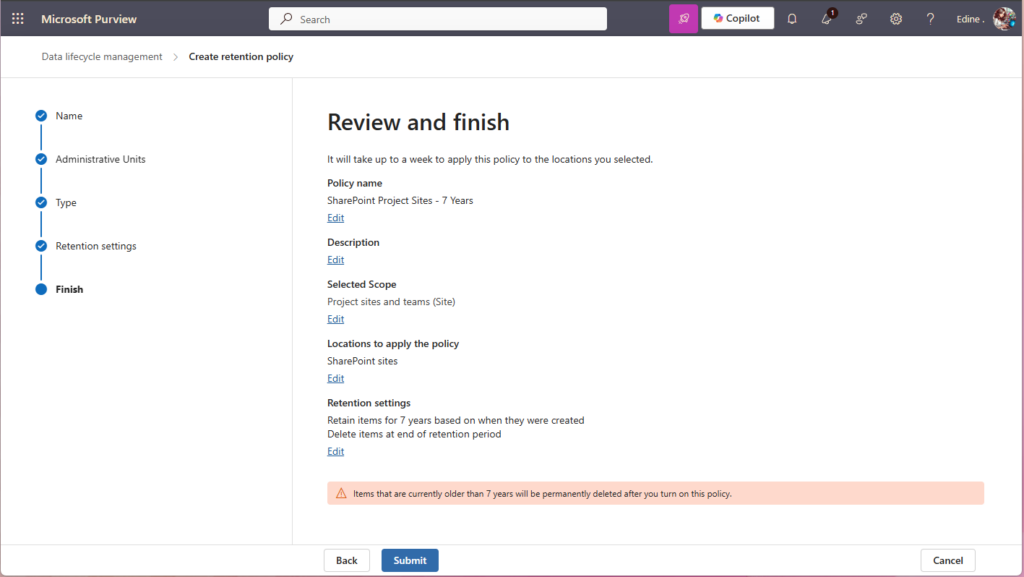
Task: Click the 'Create retention policy' breadcrumb text
Action: point(241,57)
